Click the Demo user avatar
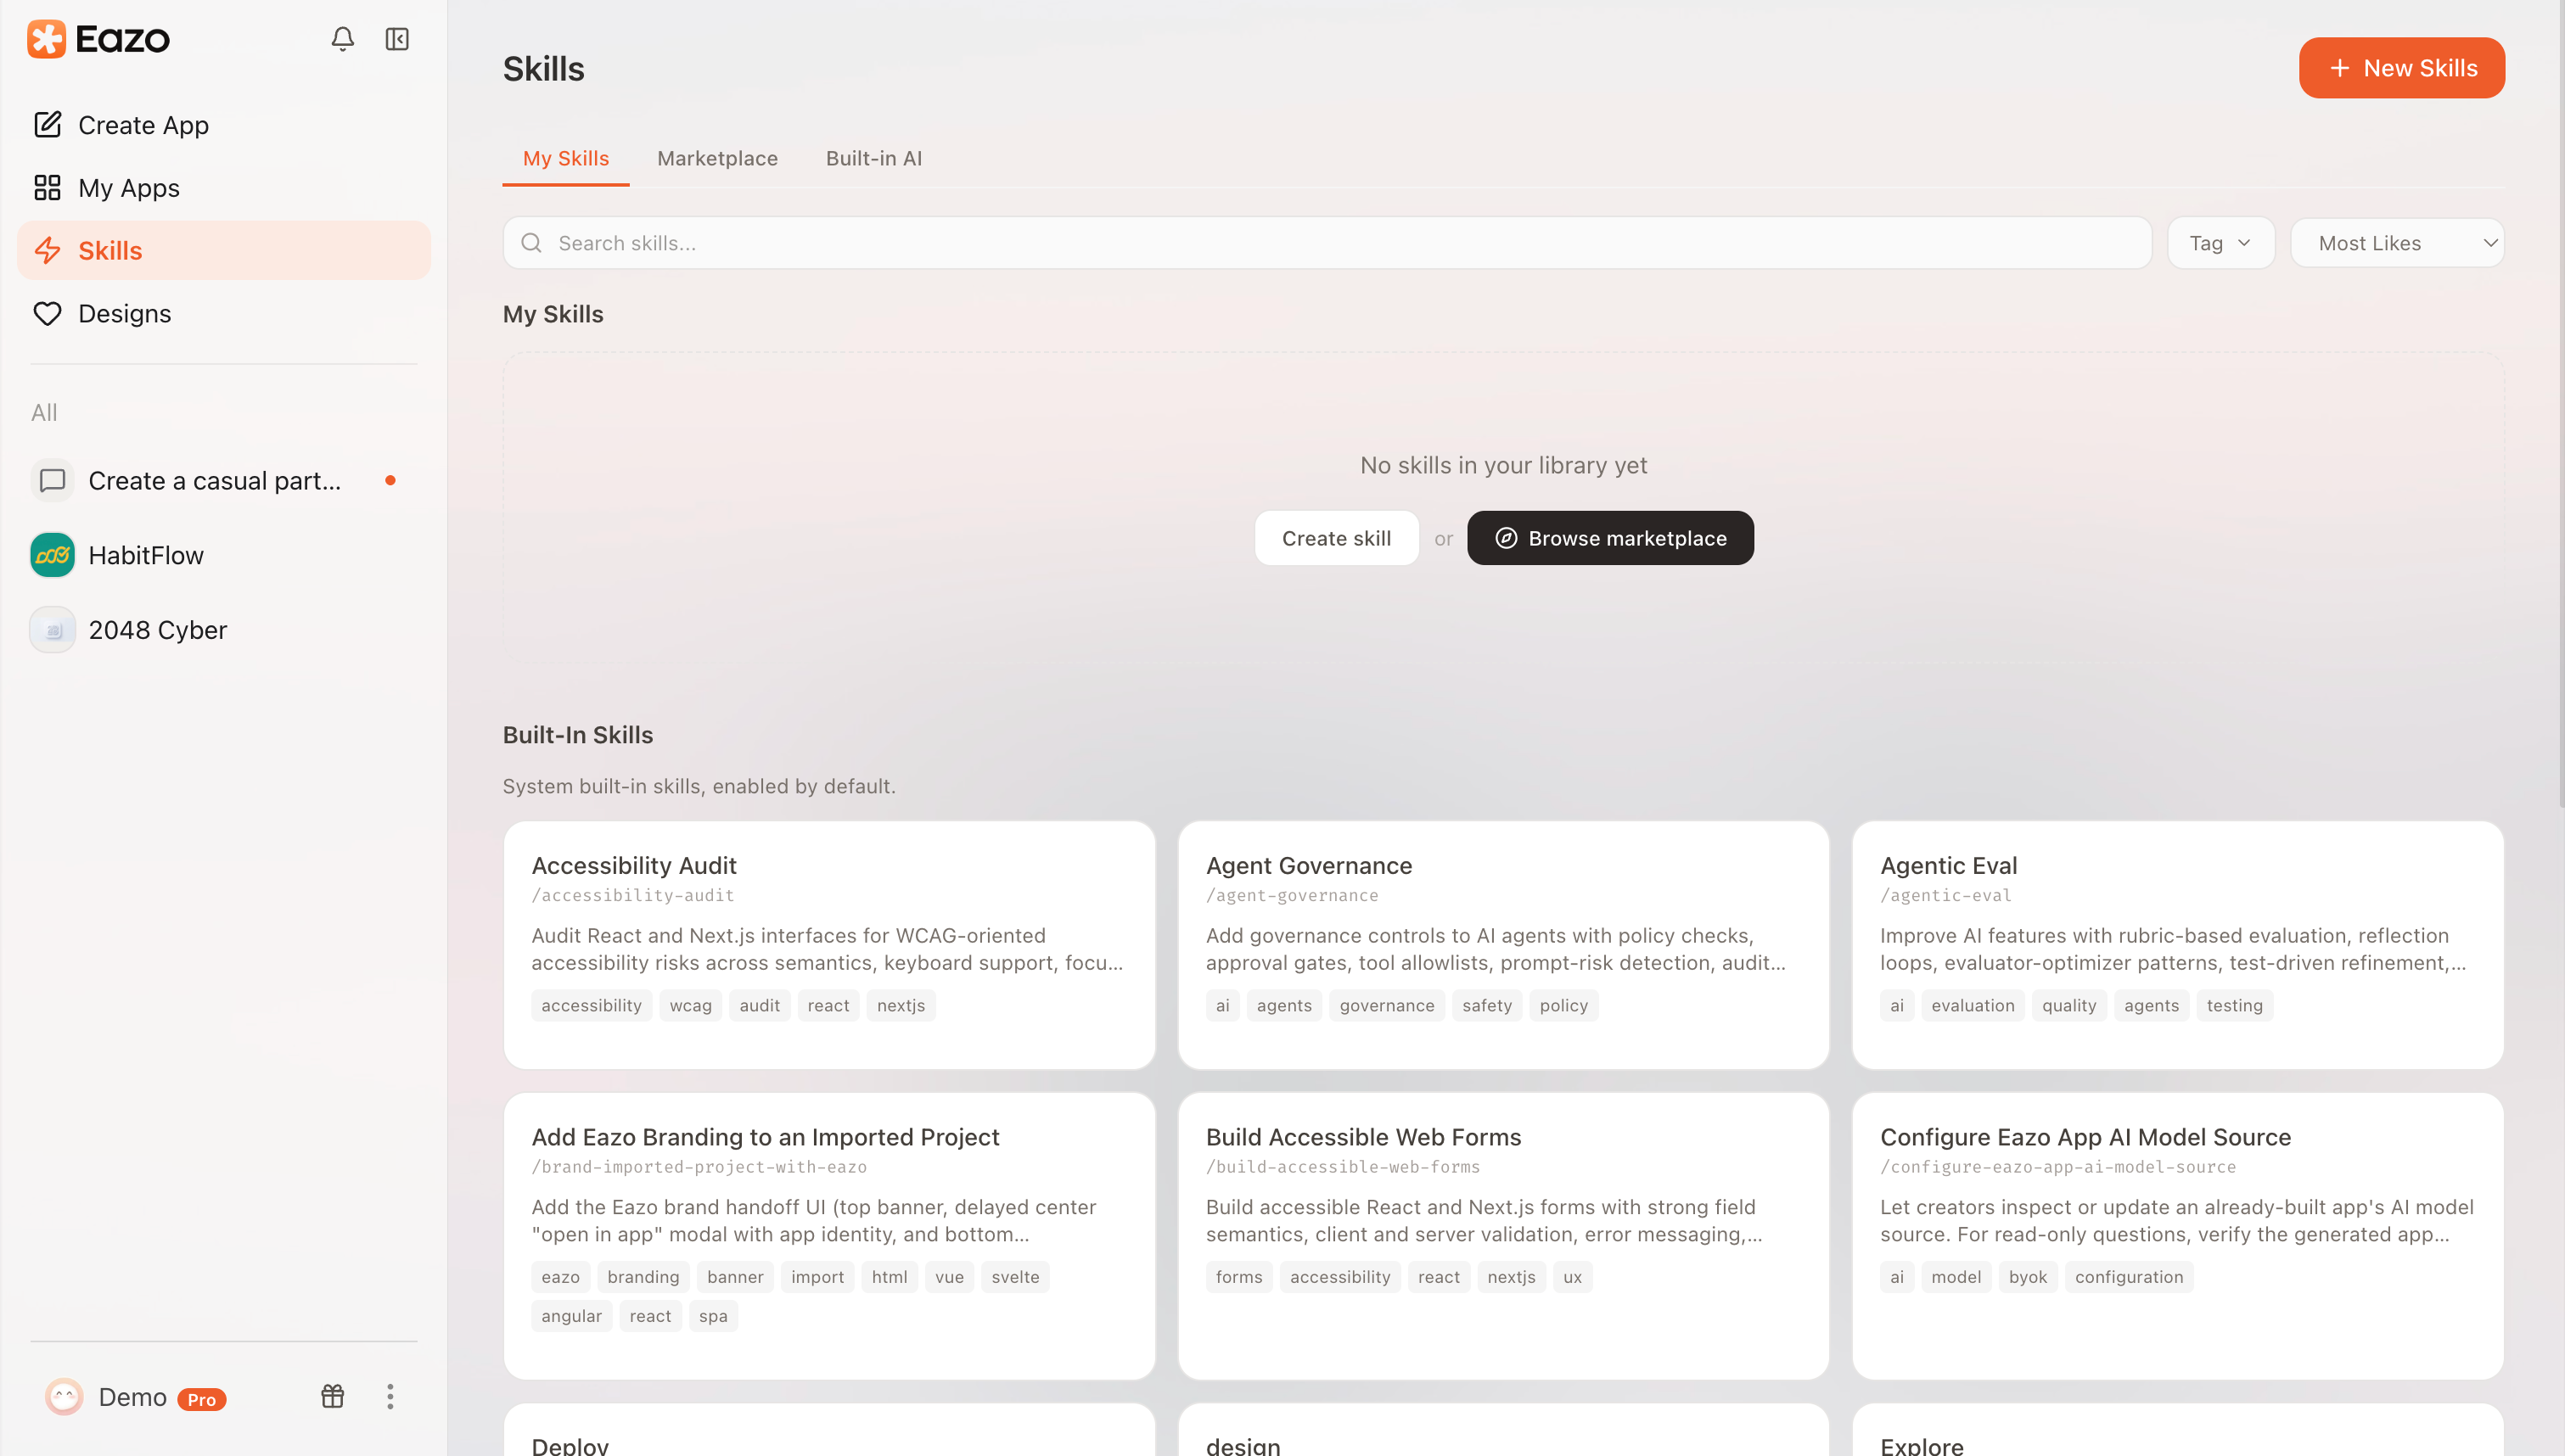Screen dimensions: 2565x1456 pyautogui.click(x=64, y=1397)
